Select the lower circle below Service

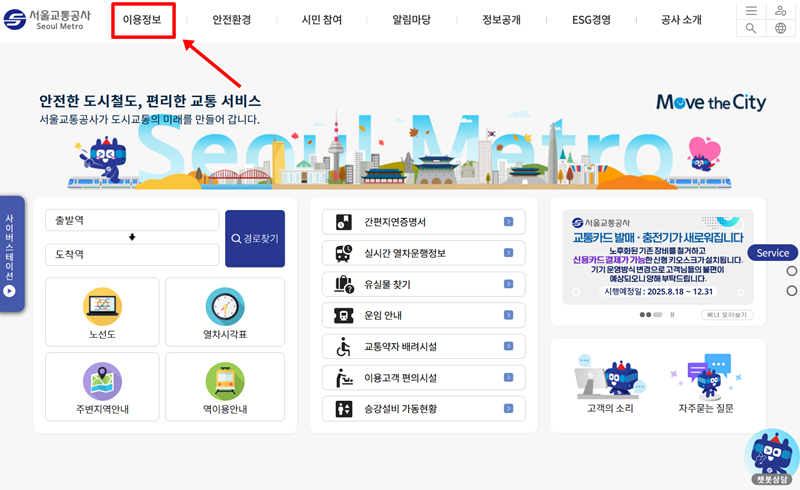[x=791, y=291]
